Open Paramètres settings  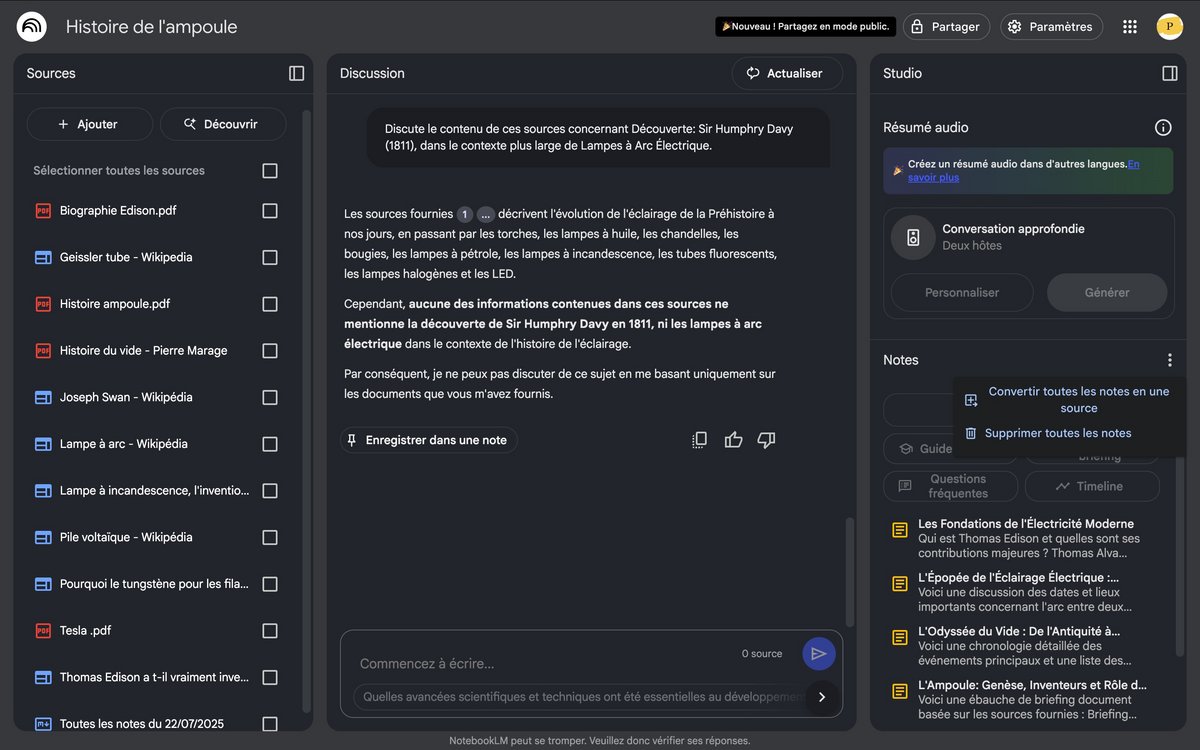click(1051, 27)
